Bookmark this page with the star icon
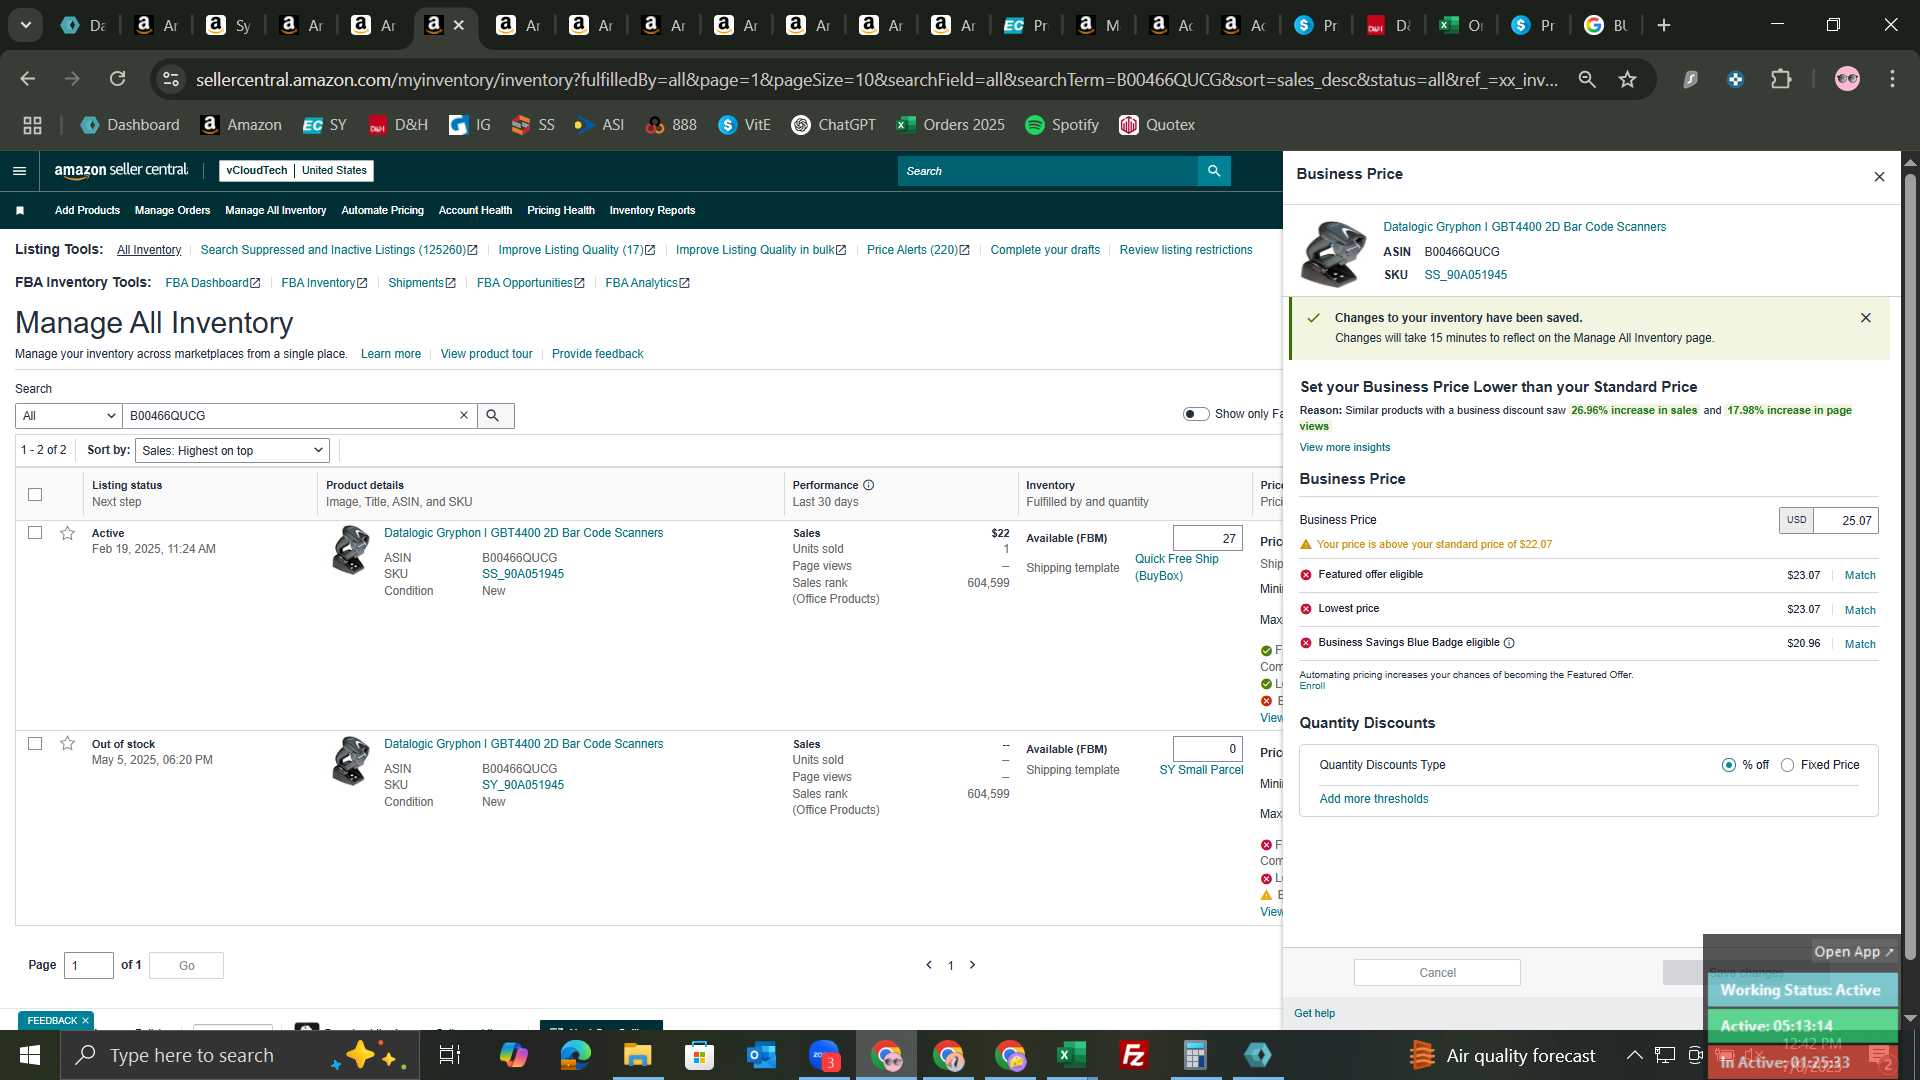1920x1080 pixels. [x=1628, y=79]
